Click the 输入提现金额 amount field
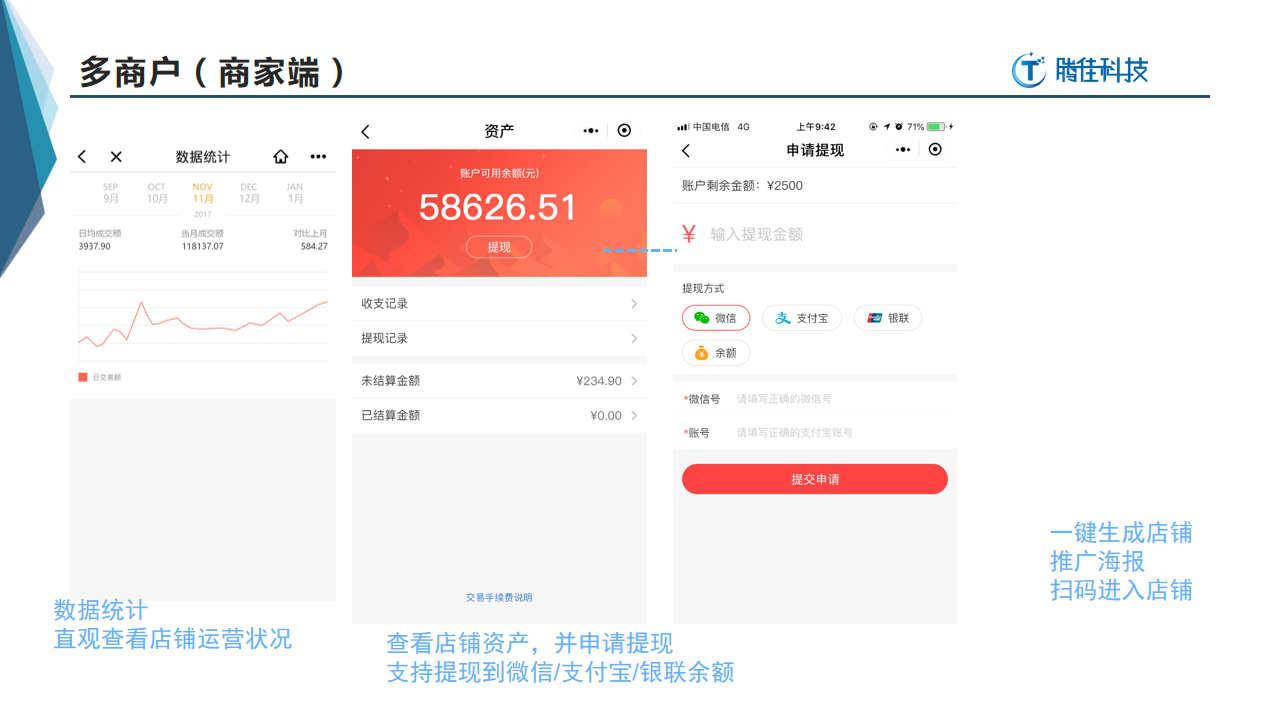Viewport: 1280px width, 720px height. coord(820,234)
